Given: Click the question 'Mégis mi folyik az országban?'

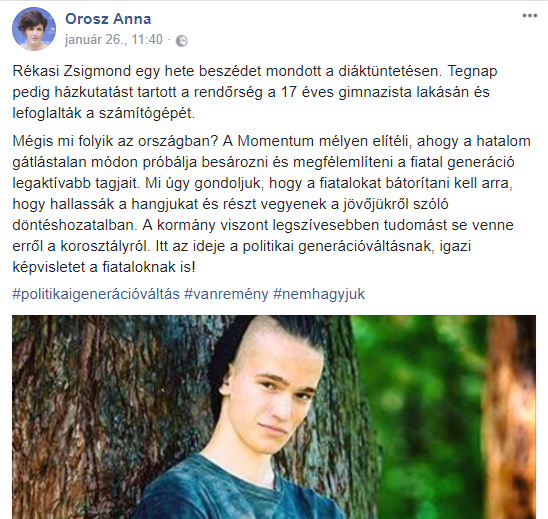Looking at the screenshot, I should tap(115, 141).
